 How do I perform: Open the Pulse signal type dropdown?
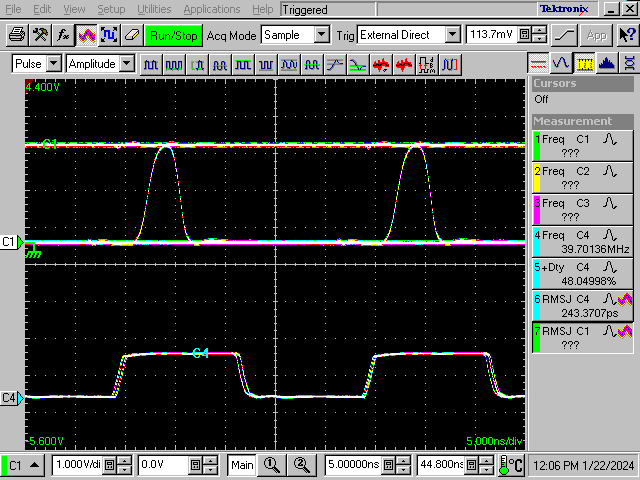(54, 64)
